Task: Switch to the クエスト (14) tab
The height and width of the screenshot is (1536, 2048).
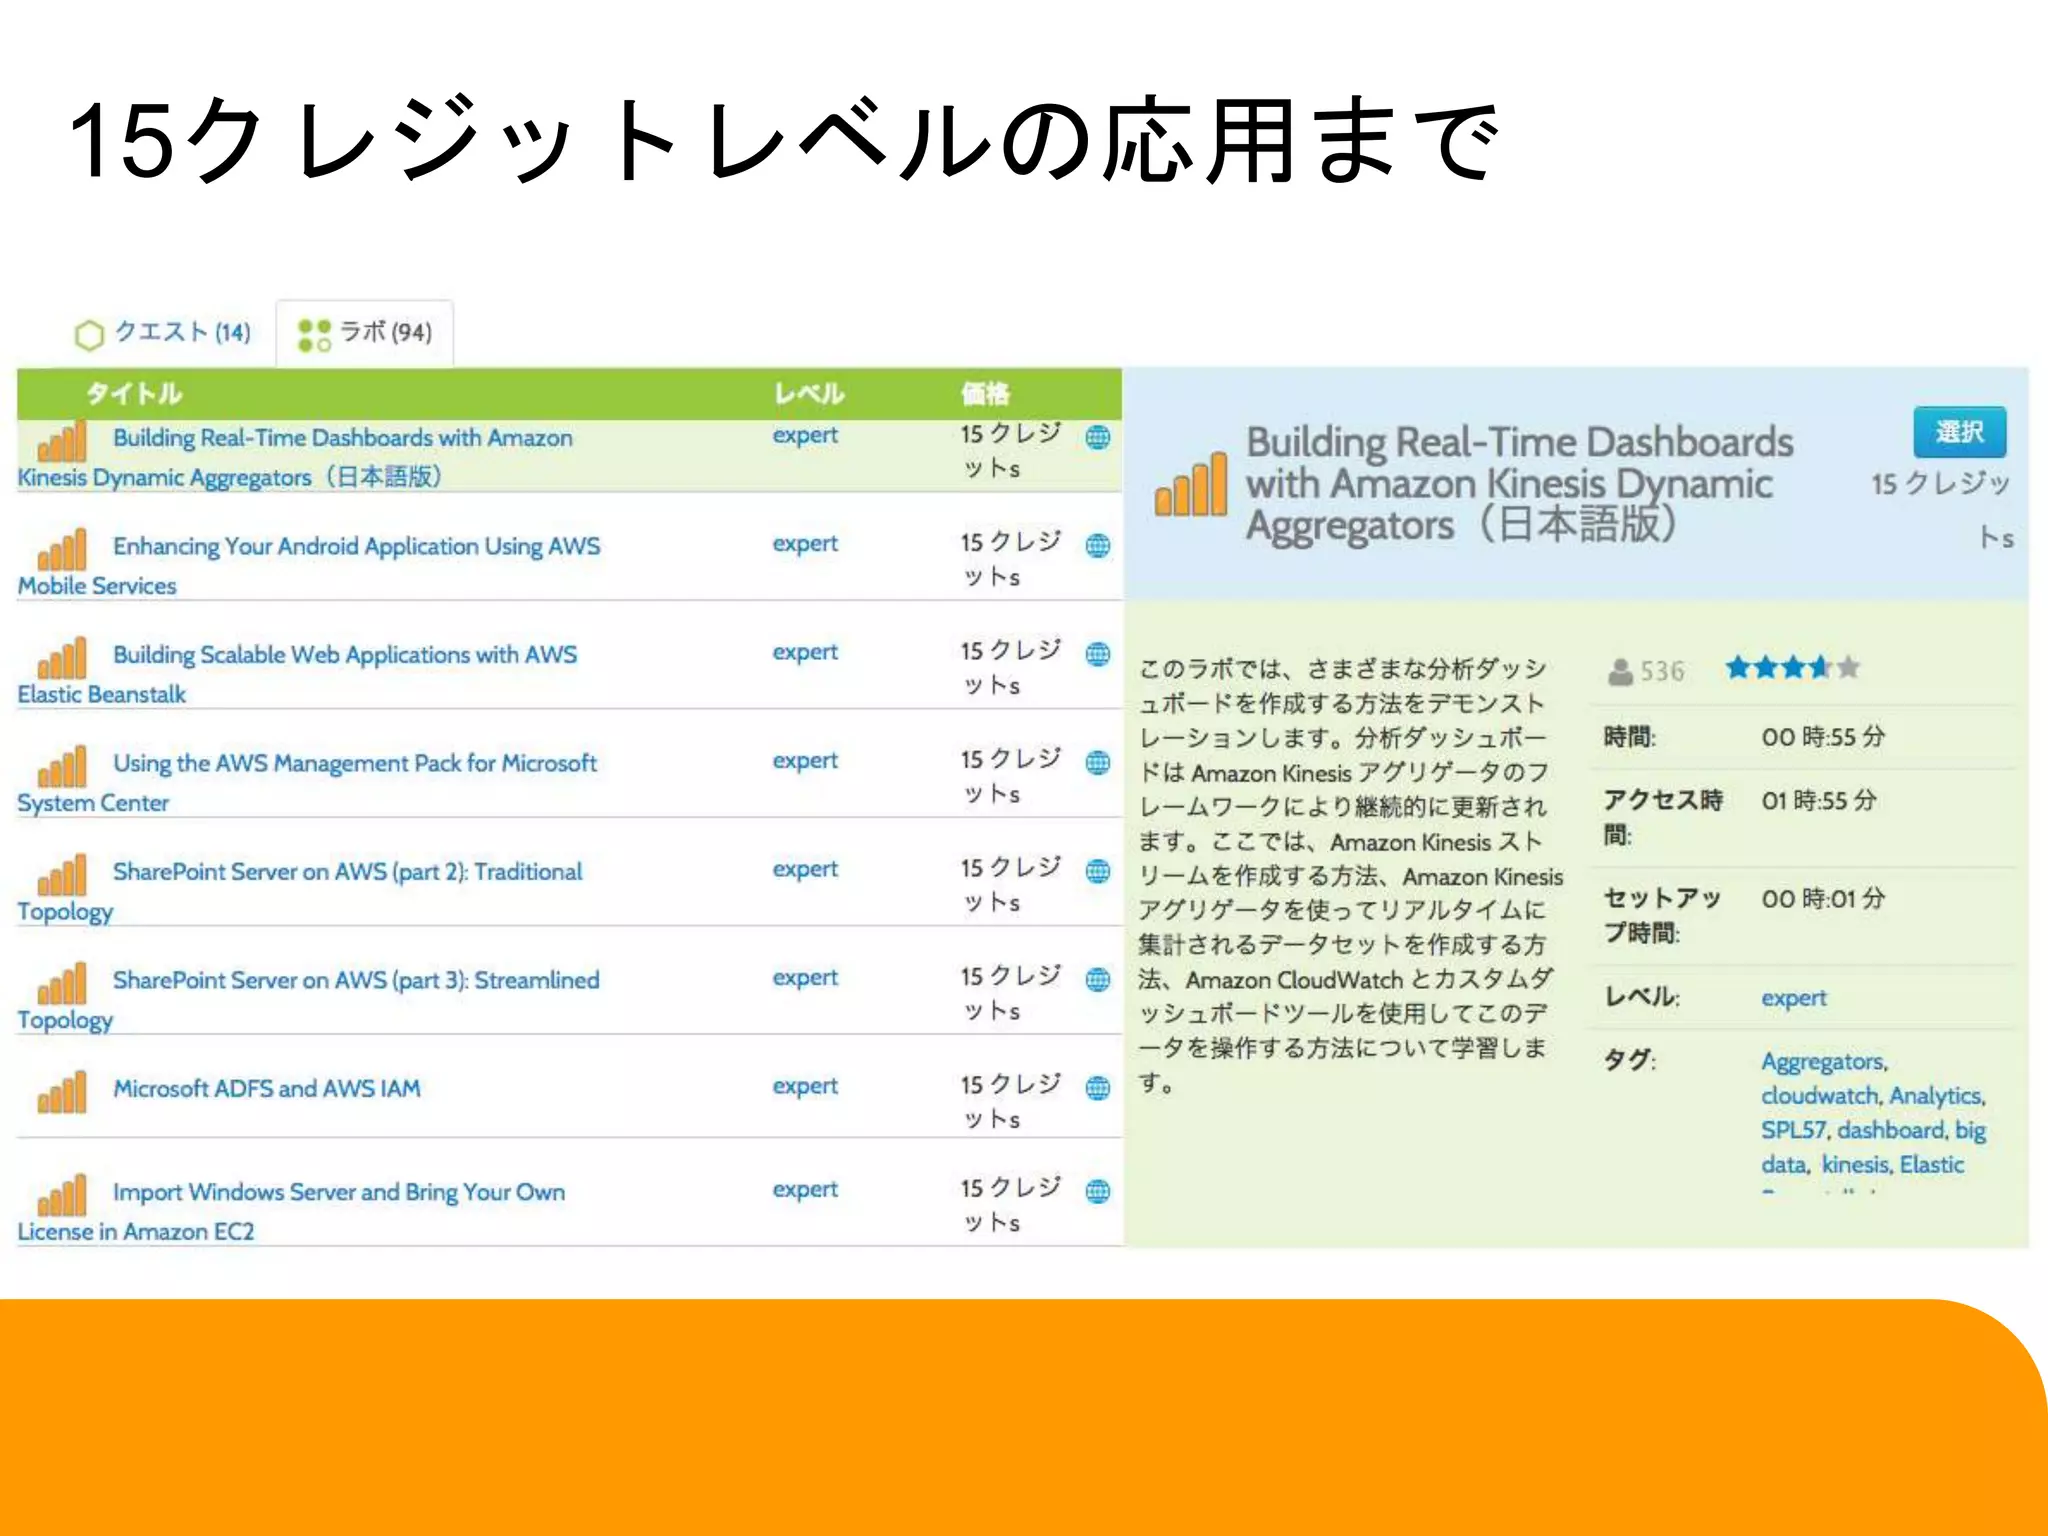Action: pos(163,333)
